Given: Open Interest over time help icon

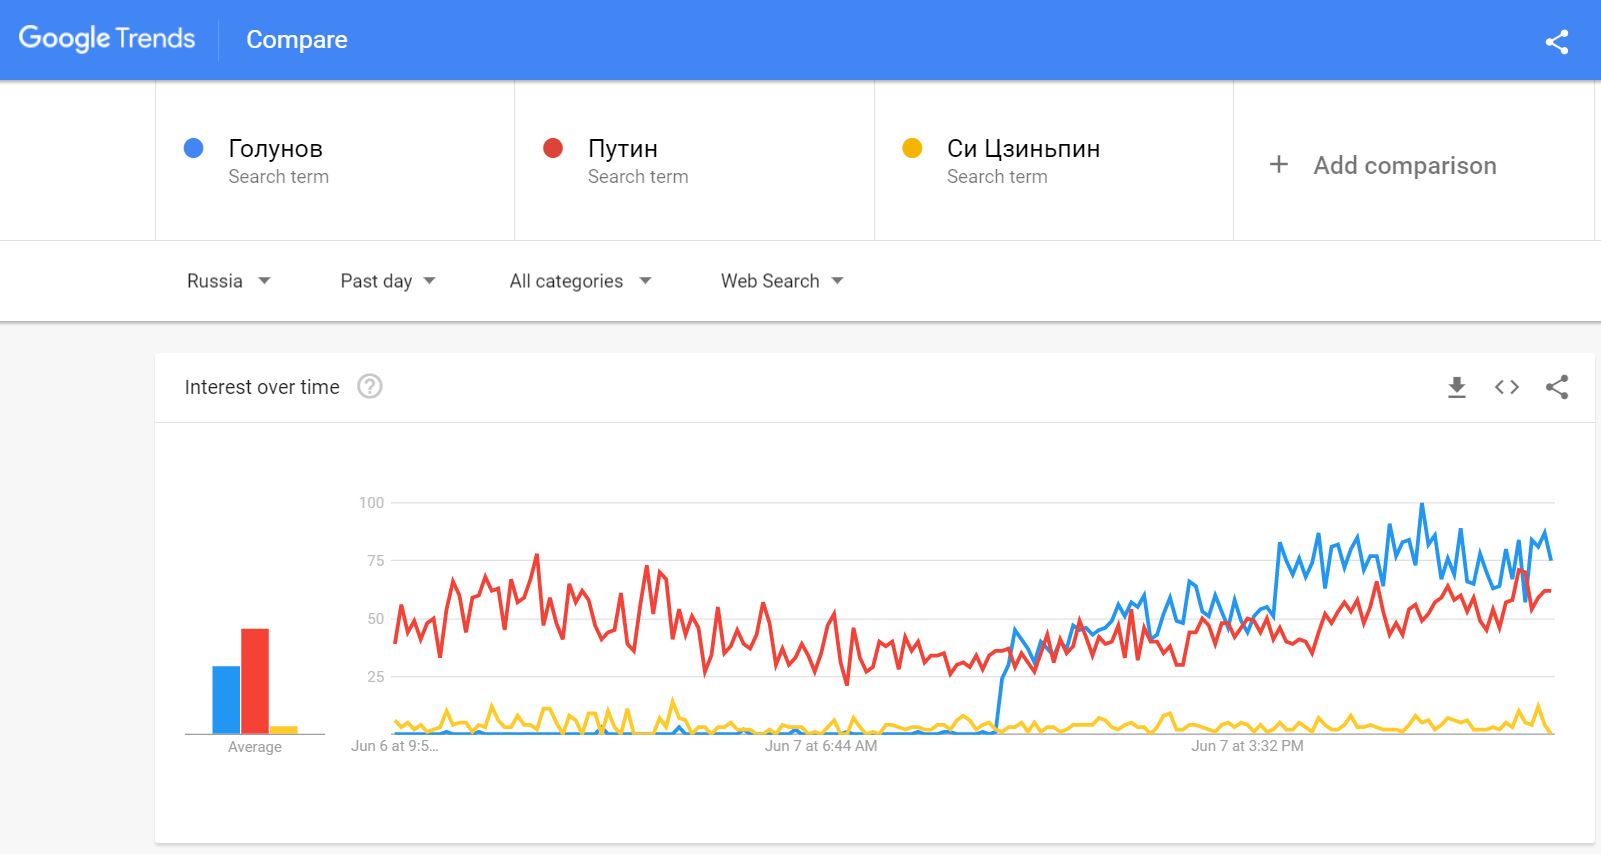Looking at the screenshot, I should pos(370,387).
